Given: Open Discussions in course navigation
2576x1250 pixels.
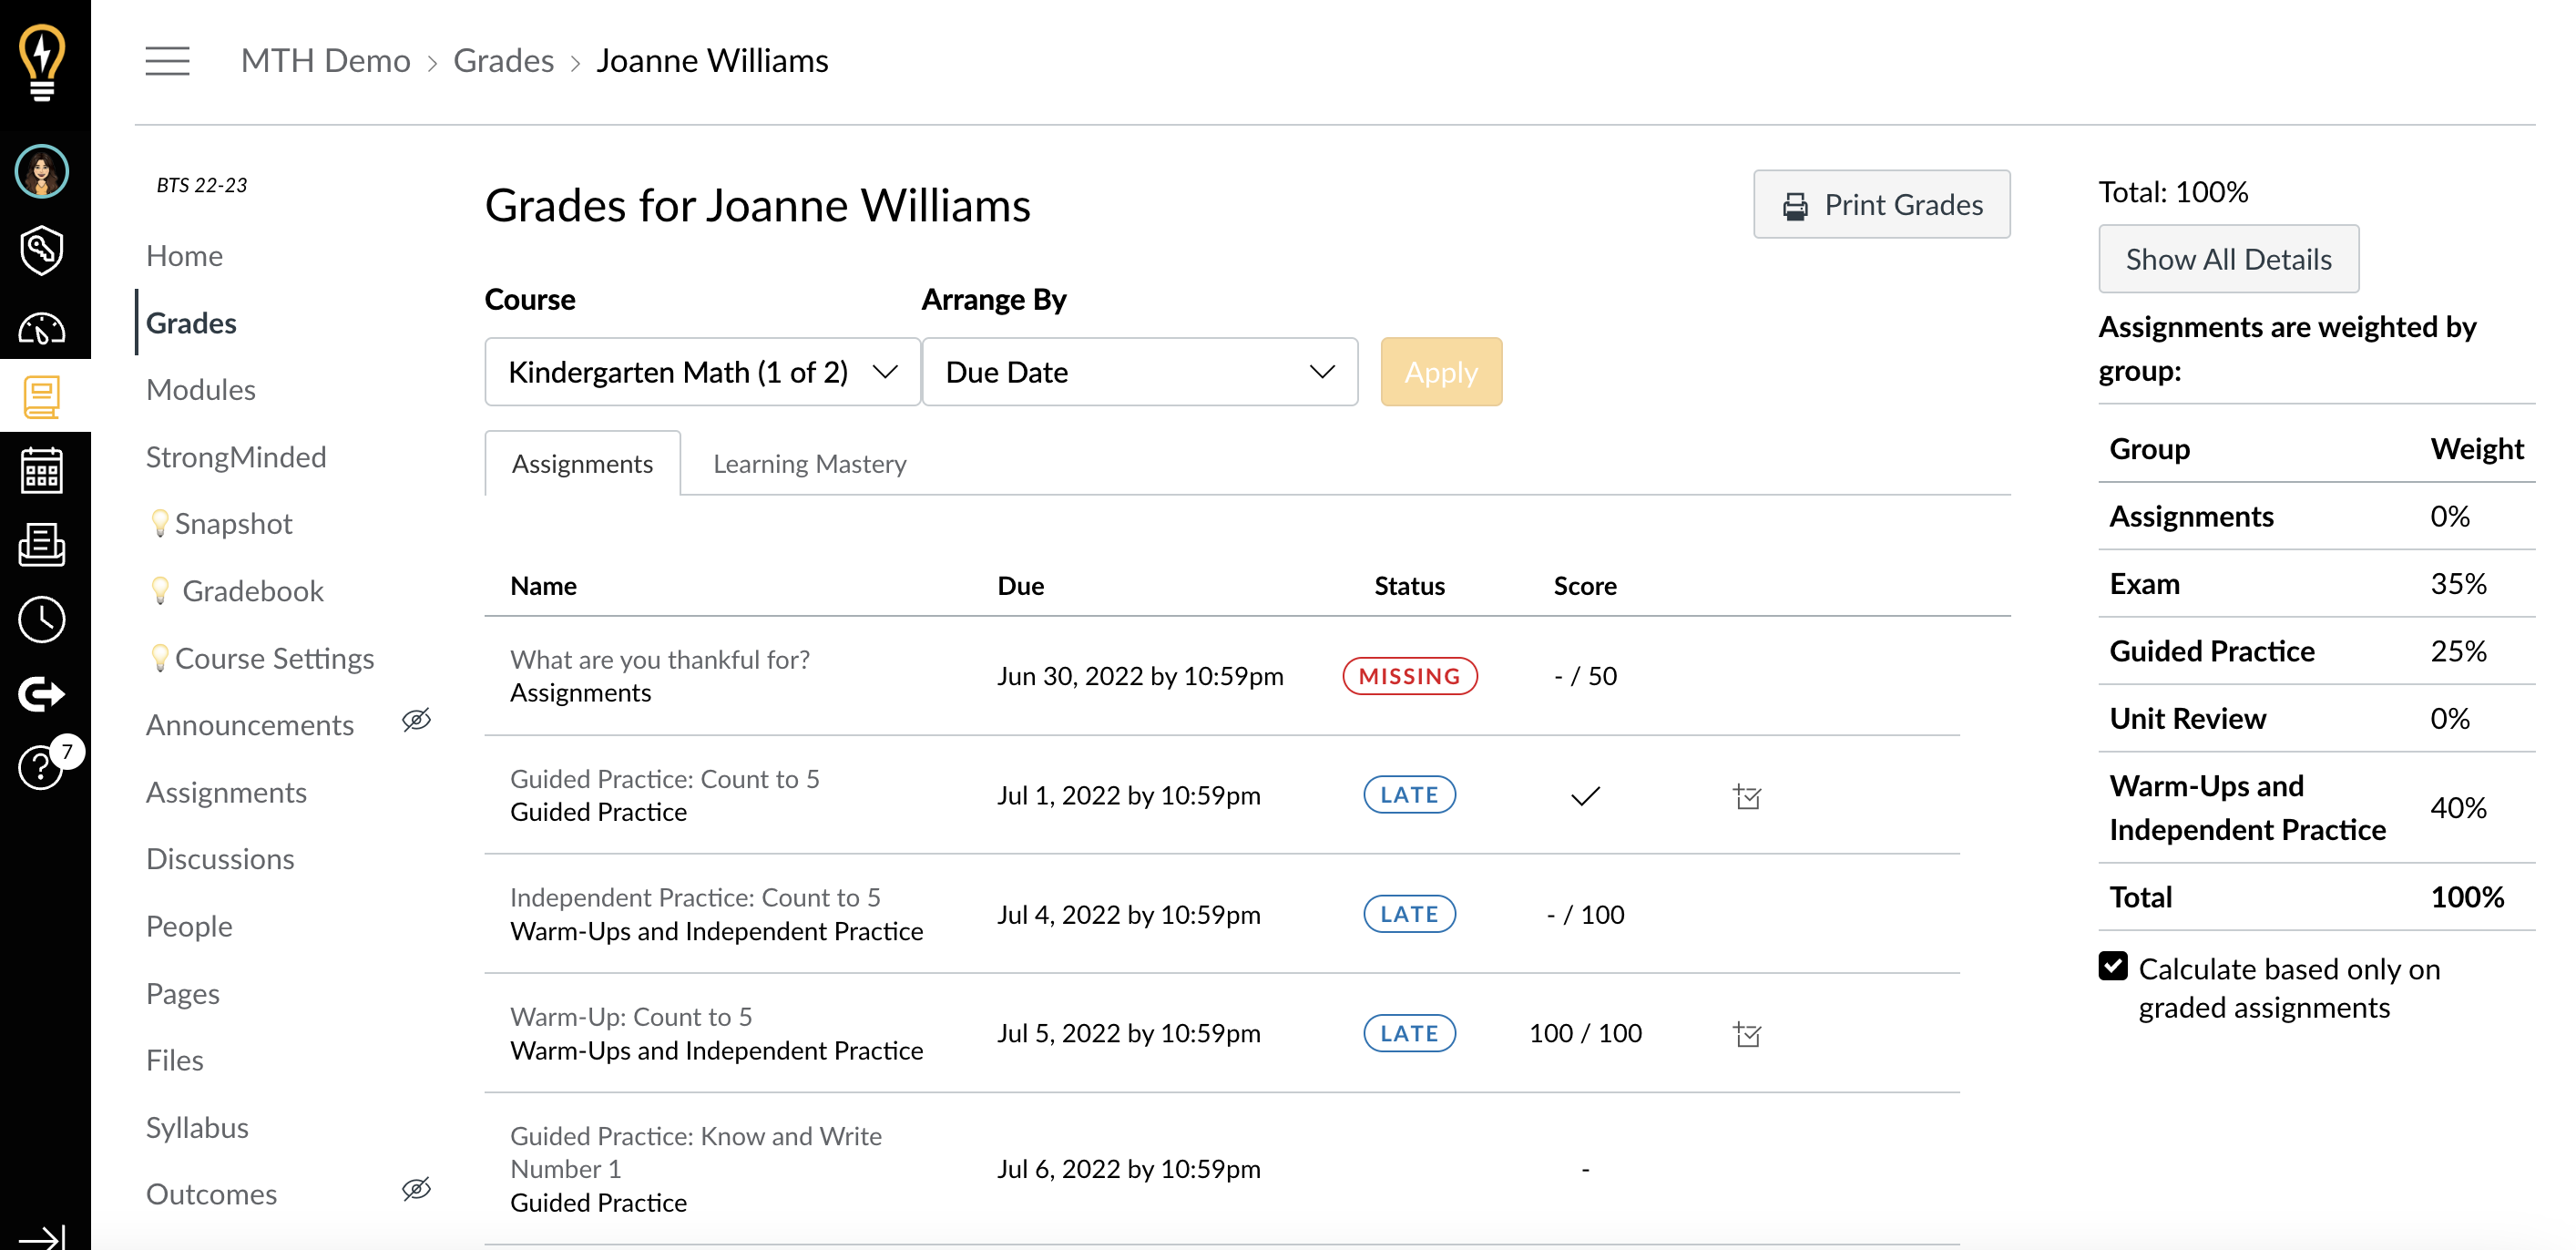Looking at the screenshot, I should [x=220, y=858].
